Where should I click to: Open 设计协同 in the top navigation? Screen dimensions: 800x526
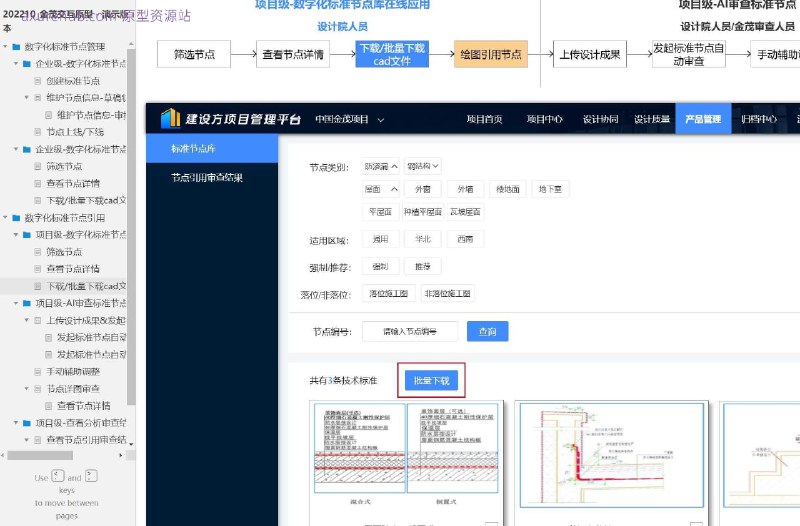point(600,119)
